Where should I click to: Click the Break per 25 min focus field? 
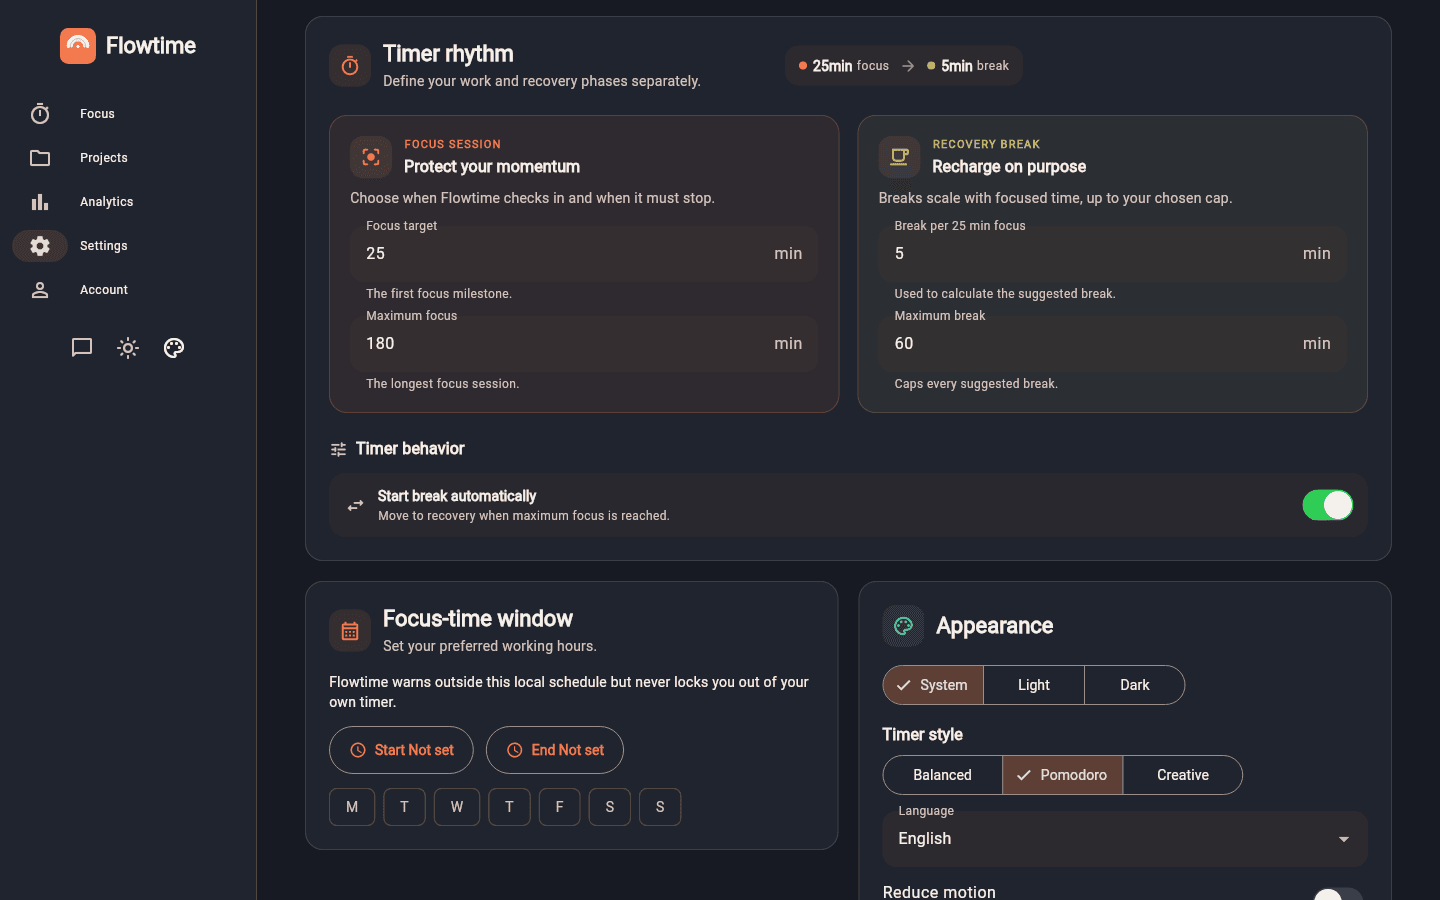coord(1112,254)
